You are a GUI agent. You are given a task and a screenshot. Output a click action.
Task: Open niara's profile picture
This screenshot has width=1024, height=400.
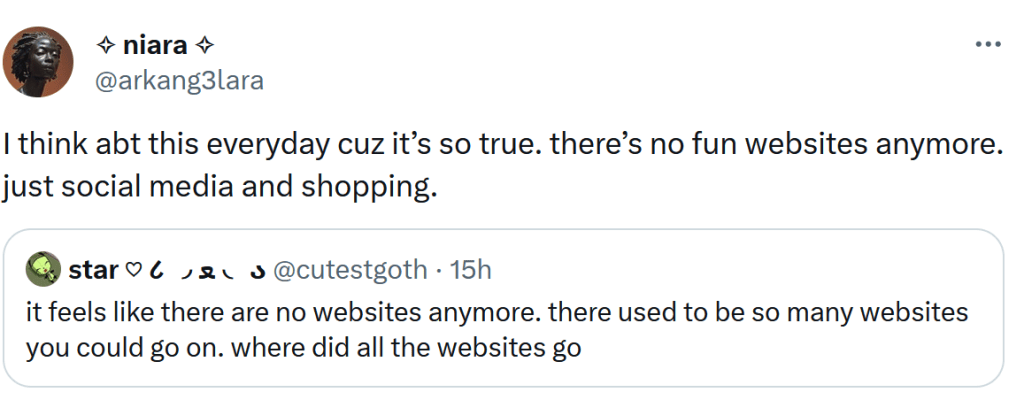click(39, 62)
